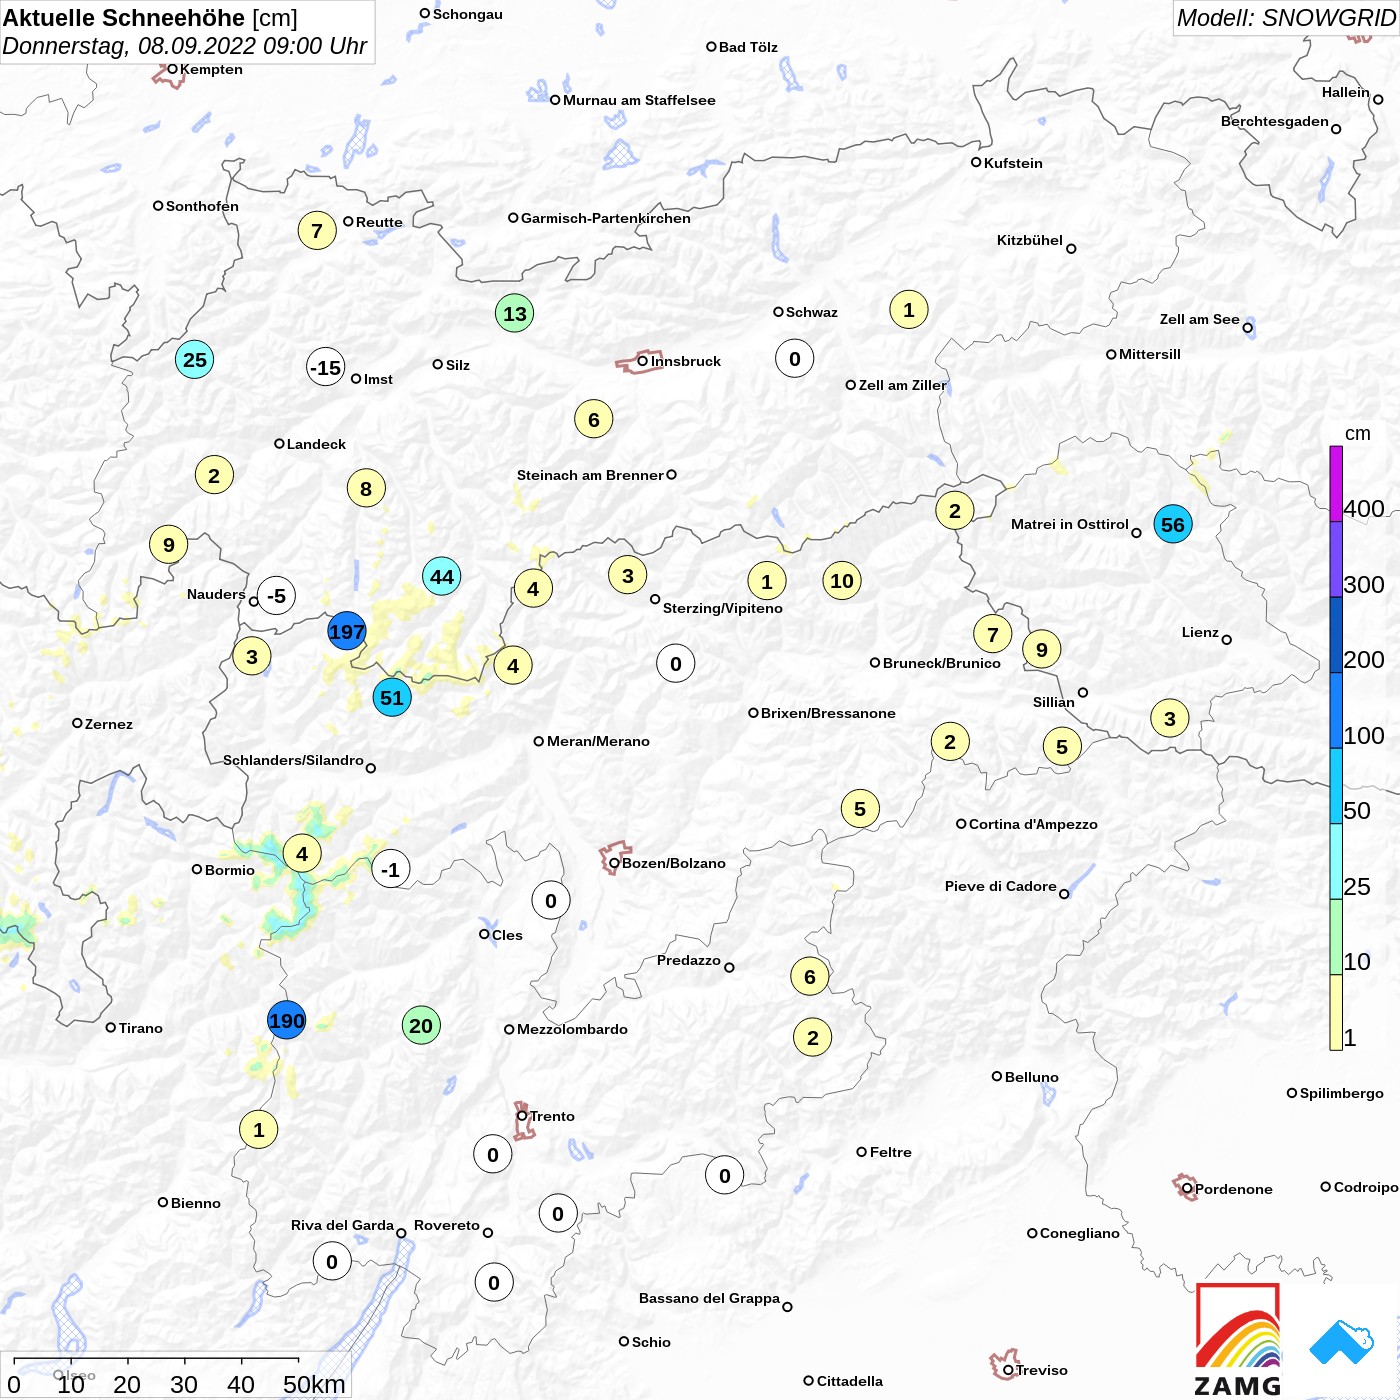Click the Kempten label
Image resolution: width=1400 pixels, height=1400 pixels.
211,69
